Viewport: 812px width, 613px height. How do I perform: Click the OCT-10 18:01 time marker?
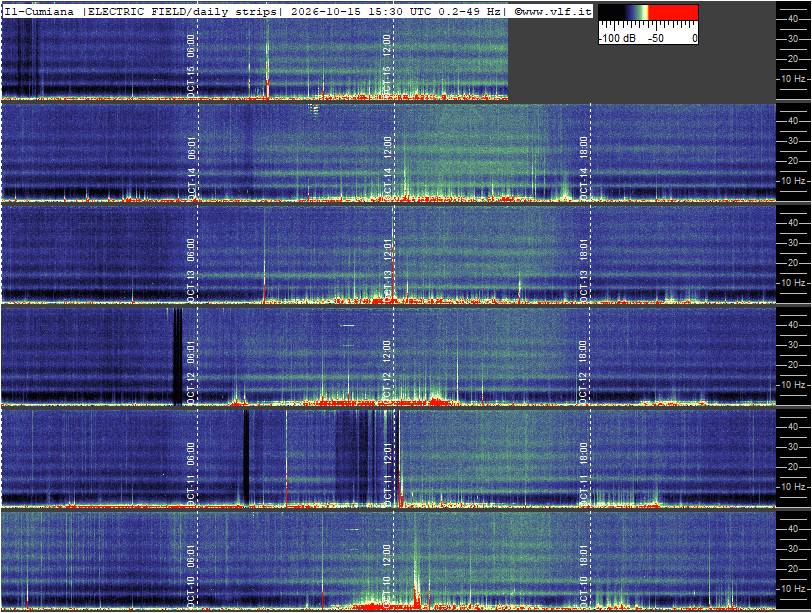pos(583,576)
